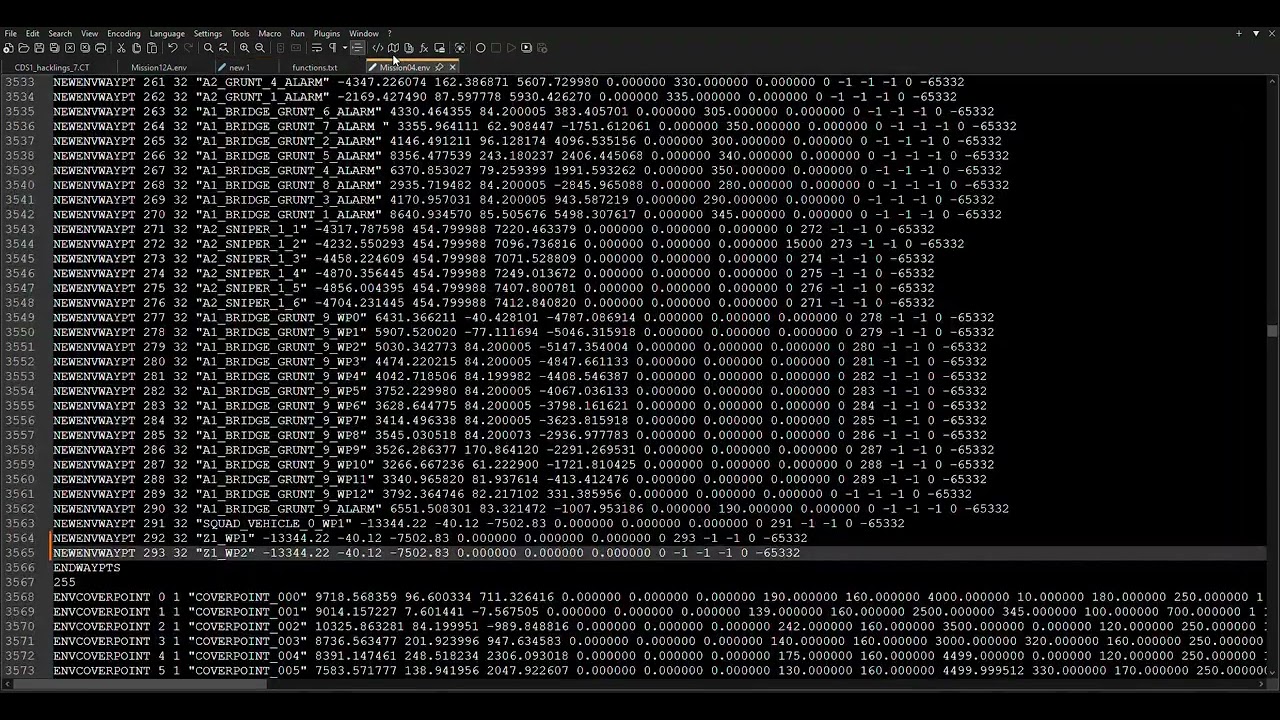Open the tab list triangle dropdown

coord(1256,33)
